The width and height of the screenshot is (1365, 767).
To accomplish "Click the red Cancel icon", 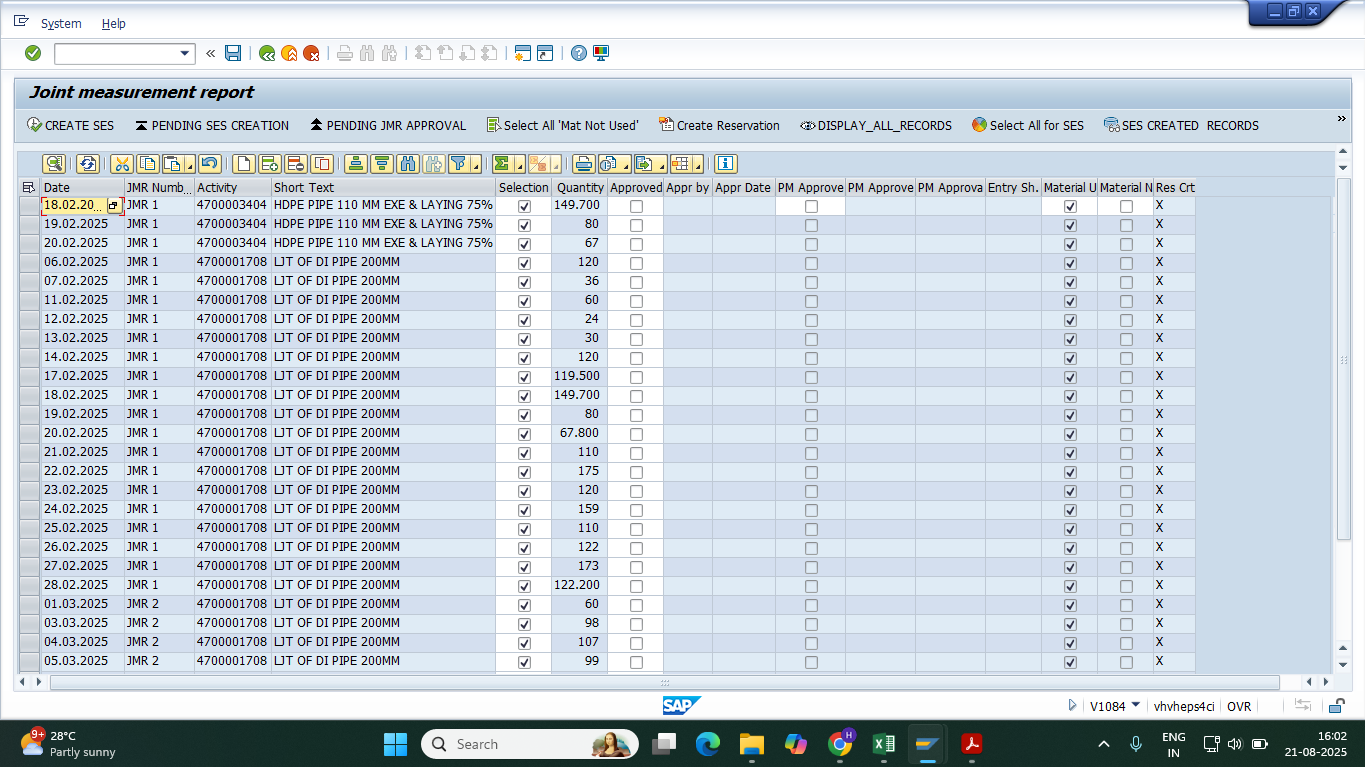I will point(312,53).
